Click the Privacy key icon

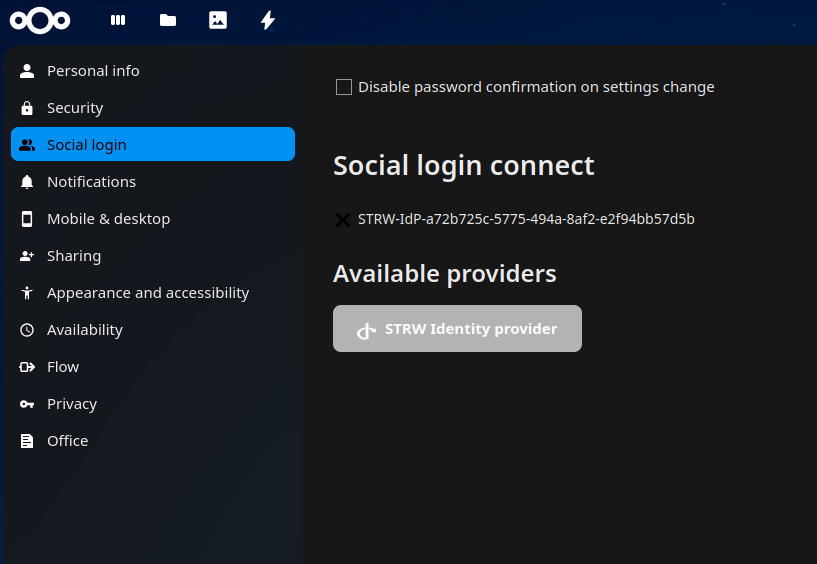point(27,404)
